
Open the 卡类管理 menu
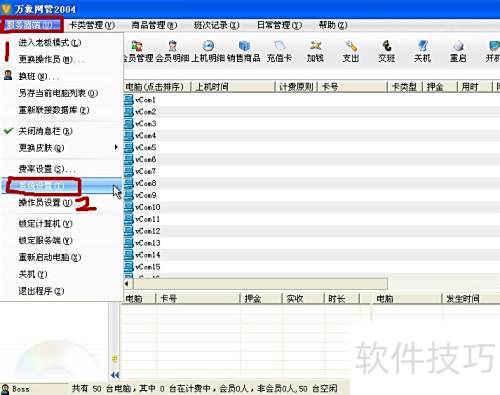click(92, 25)
